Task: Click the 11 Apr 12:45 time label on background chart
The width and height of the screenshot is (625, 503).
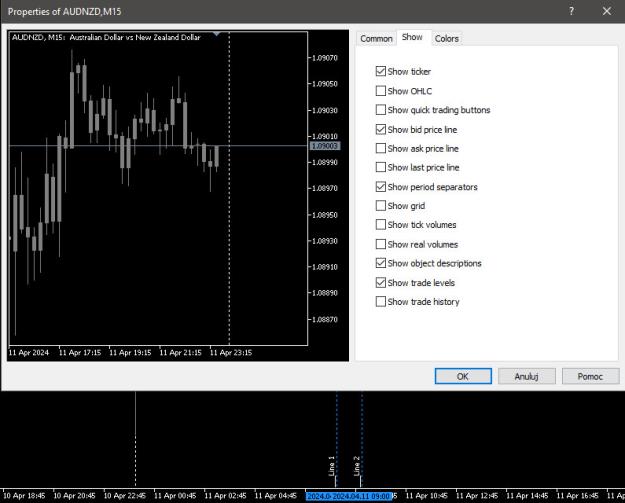Action: tap(477, 496)
